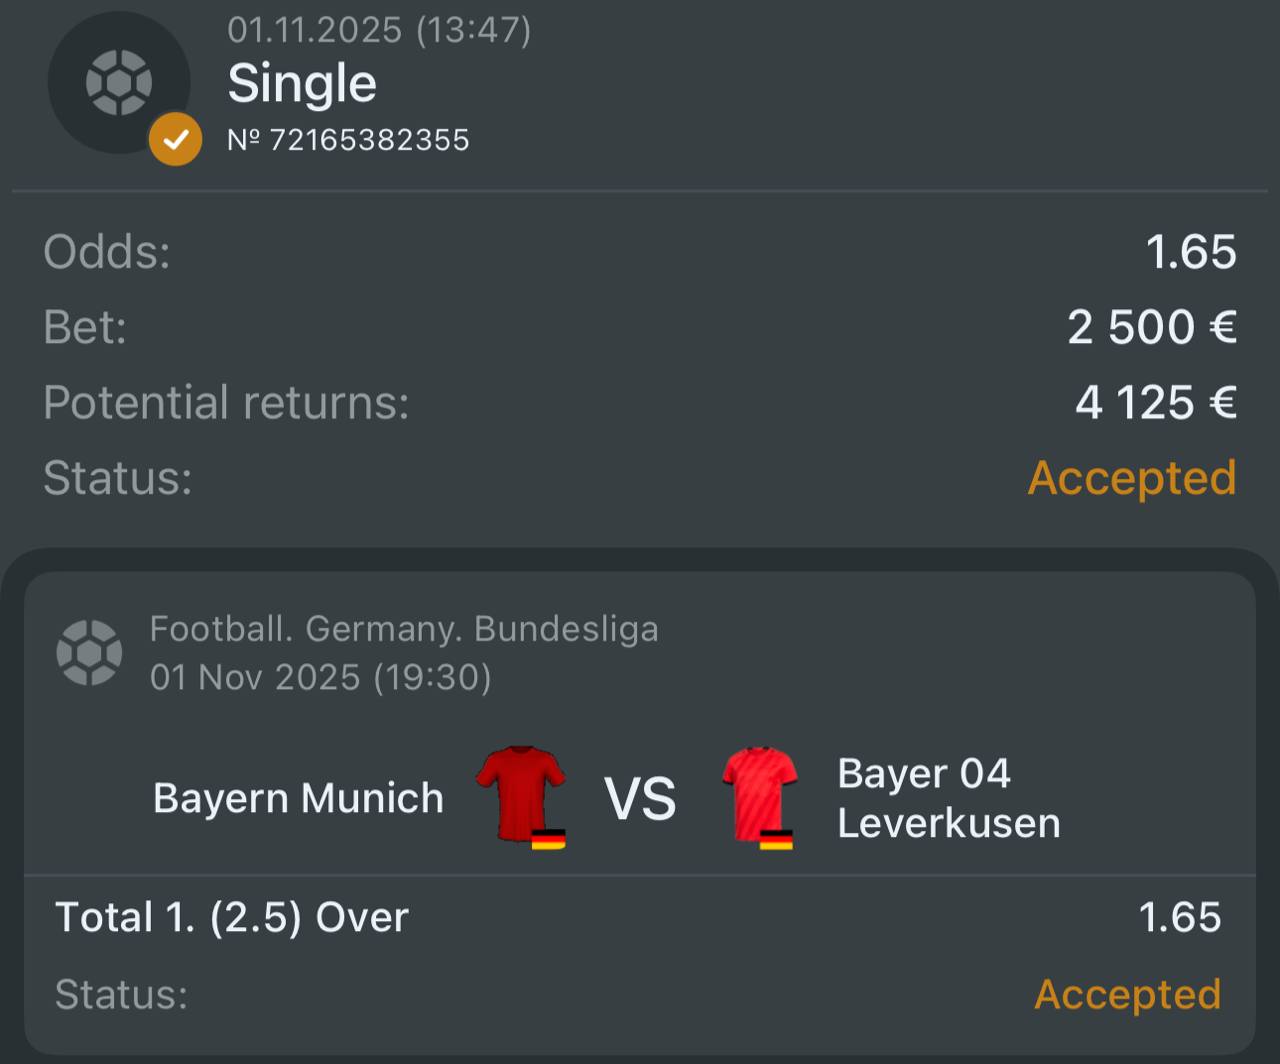The width and height of the screenshot is (1280, 1064).
Task: Click the 1.65 odds beside Total Over market
Action: coord(1180,917)
